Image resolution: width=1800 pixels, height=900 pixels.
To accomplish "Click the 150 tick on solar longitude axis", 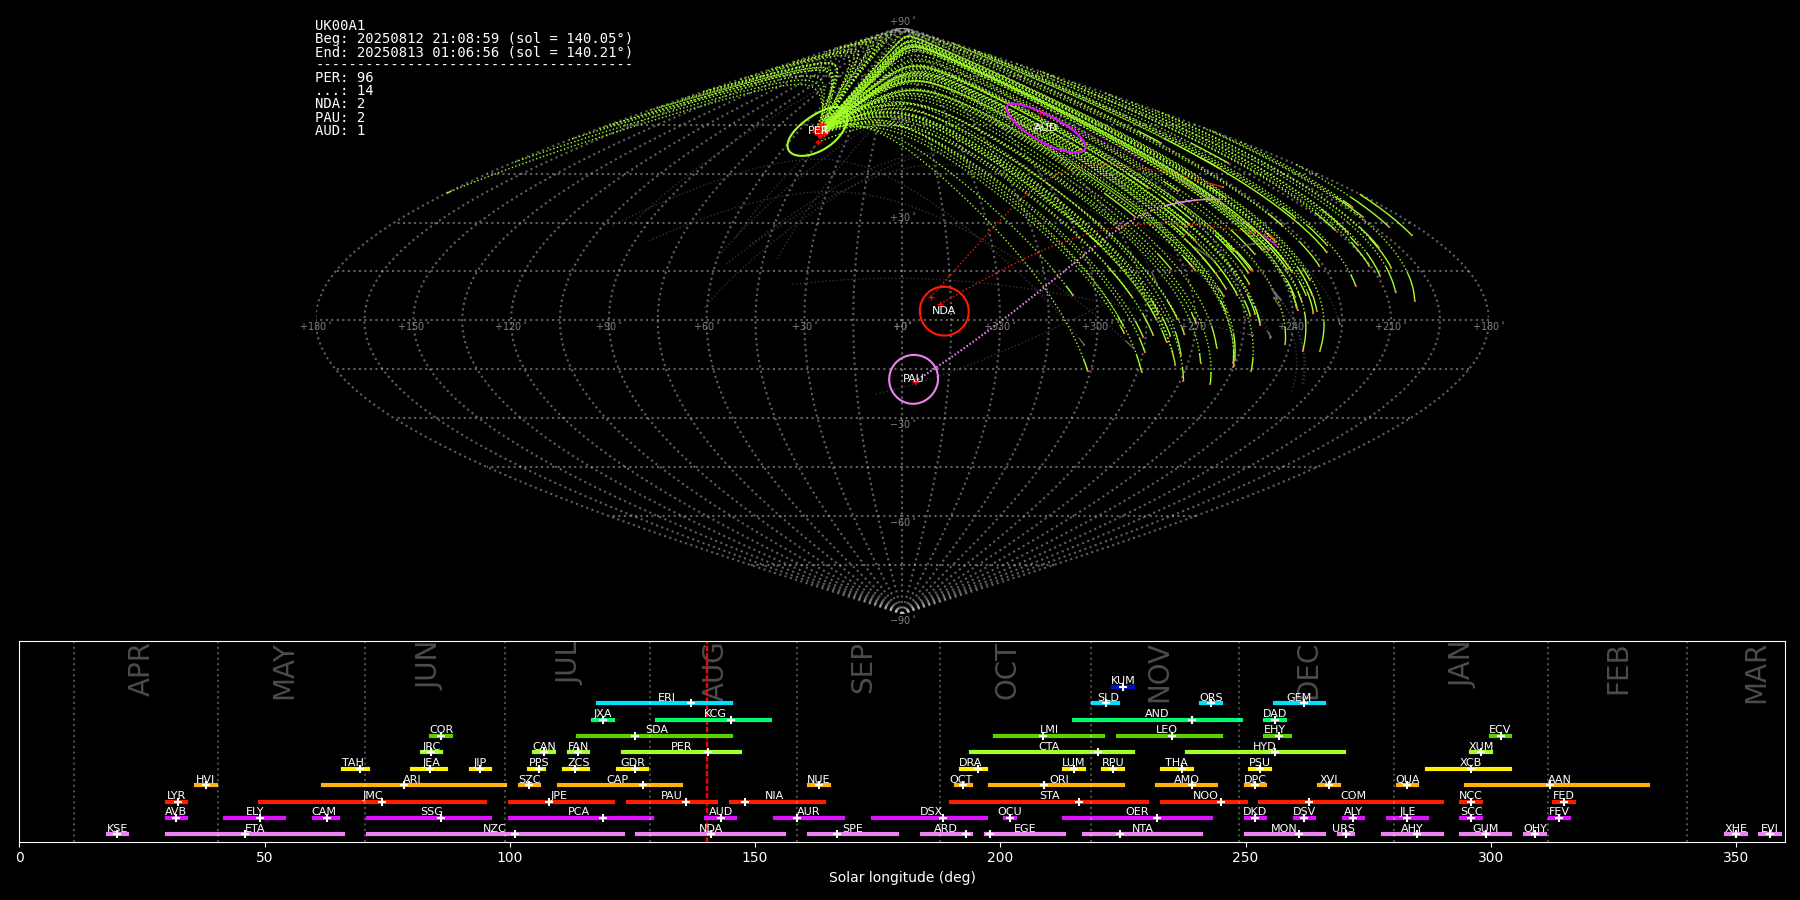I will pos(755,858).
